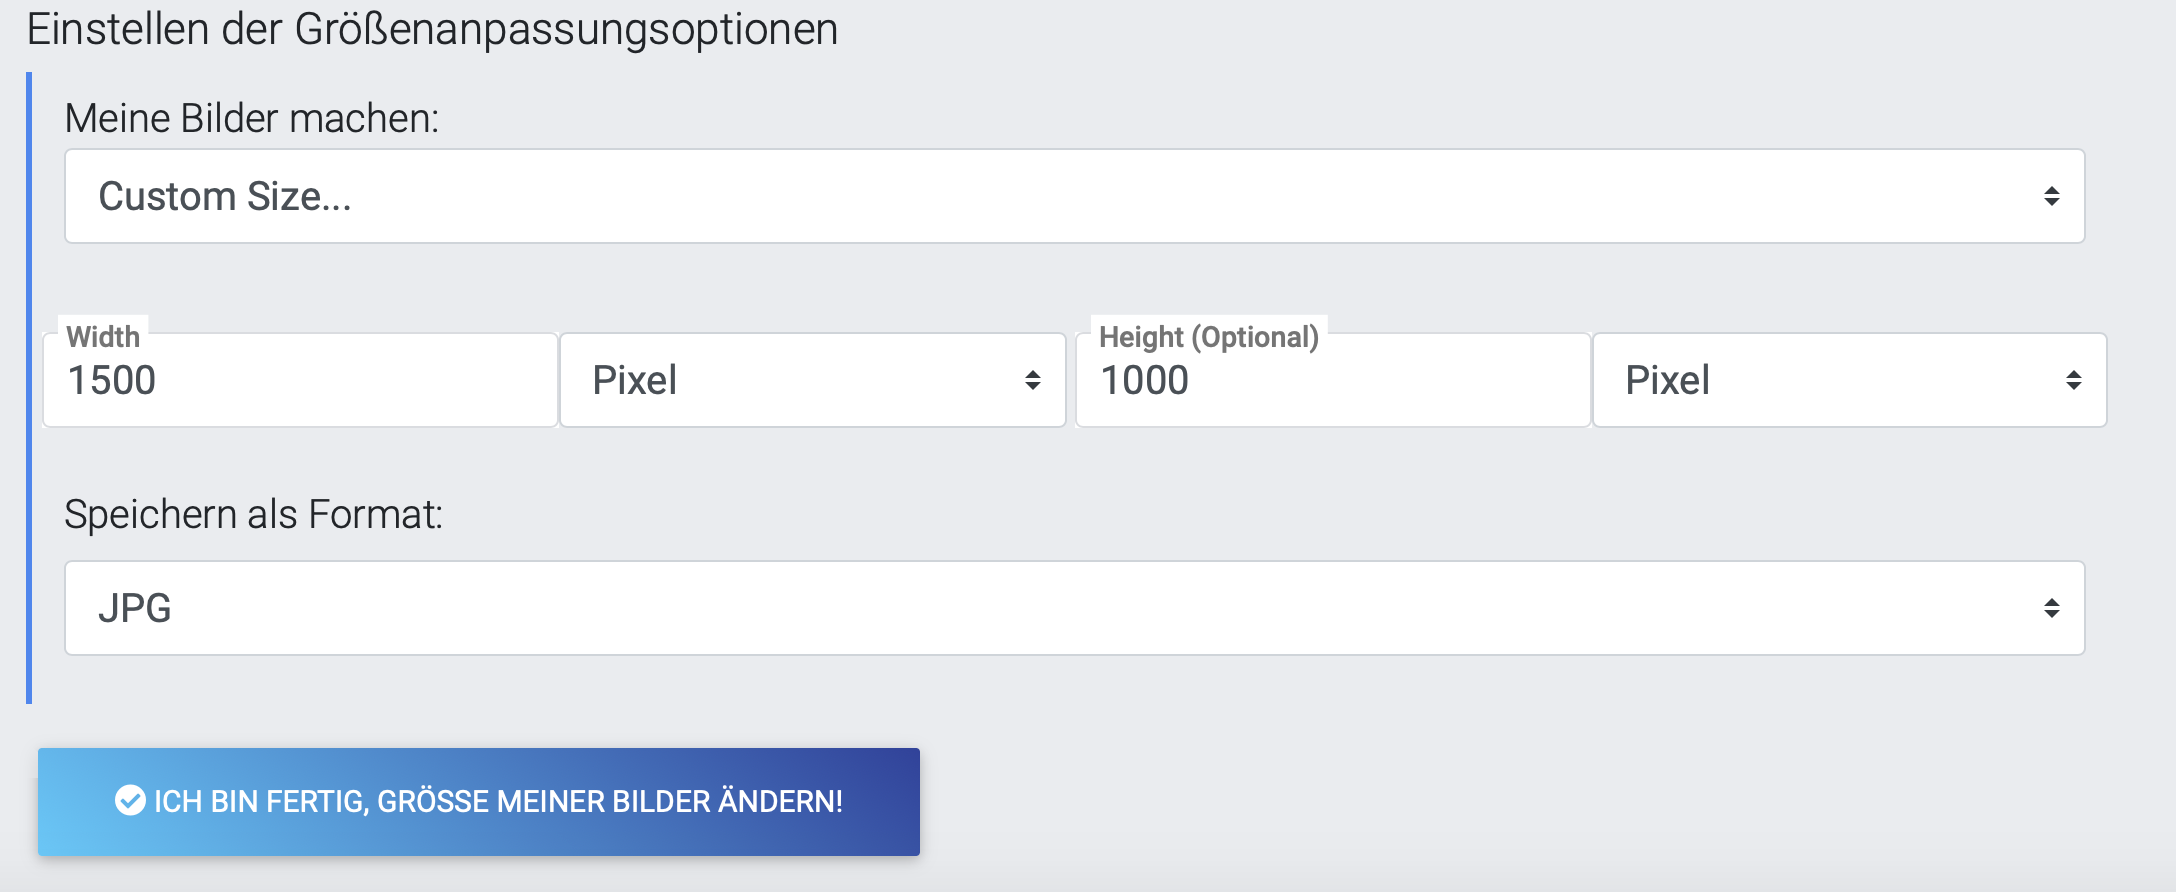Click the 'Width' field label
This screenshot has width=2176, height=892.
(103, 337)
